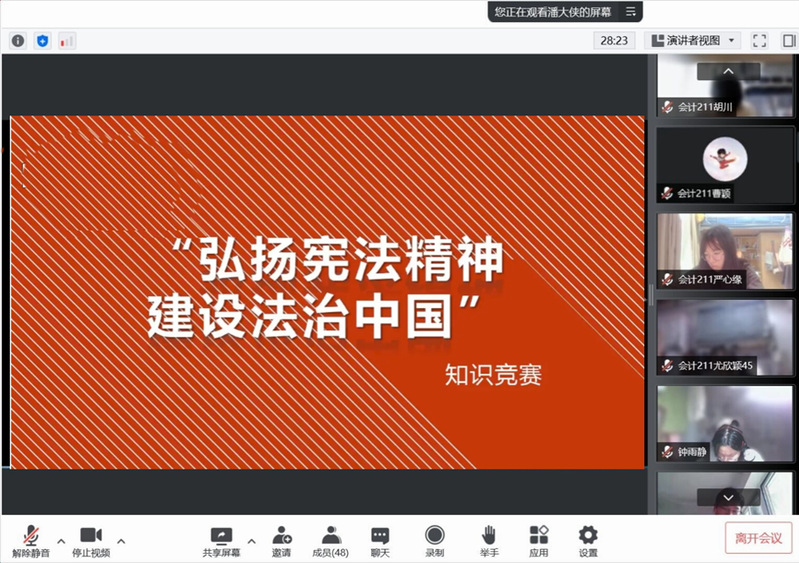The height and width of the screenshot is (563, 799).
Task: Expand audio options arrow beside mute
Action: coord(61,540)
